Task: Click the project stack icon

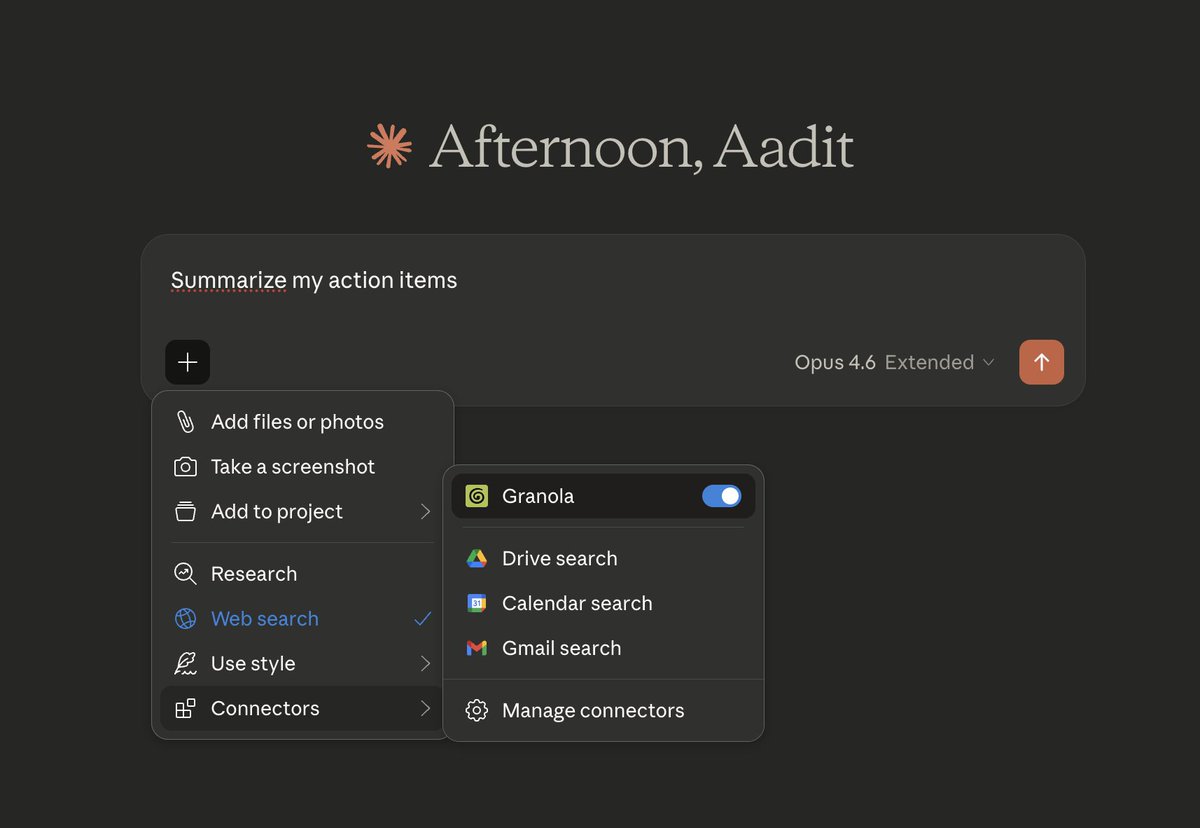Action: coord(185,512)
